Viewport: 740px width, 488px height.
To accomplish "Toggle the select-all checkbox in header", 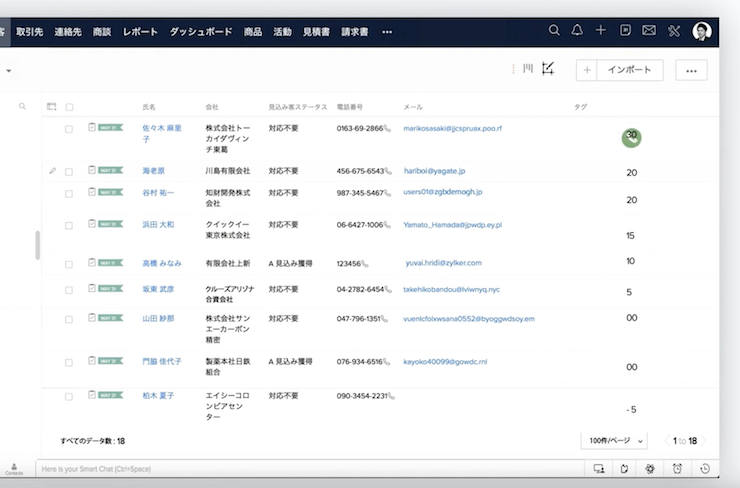I will pyautogui.click(x=69, y=107).
